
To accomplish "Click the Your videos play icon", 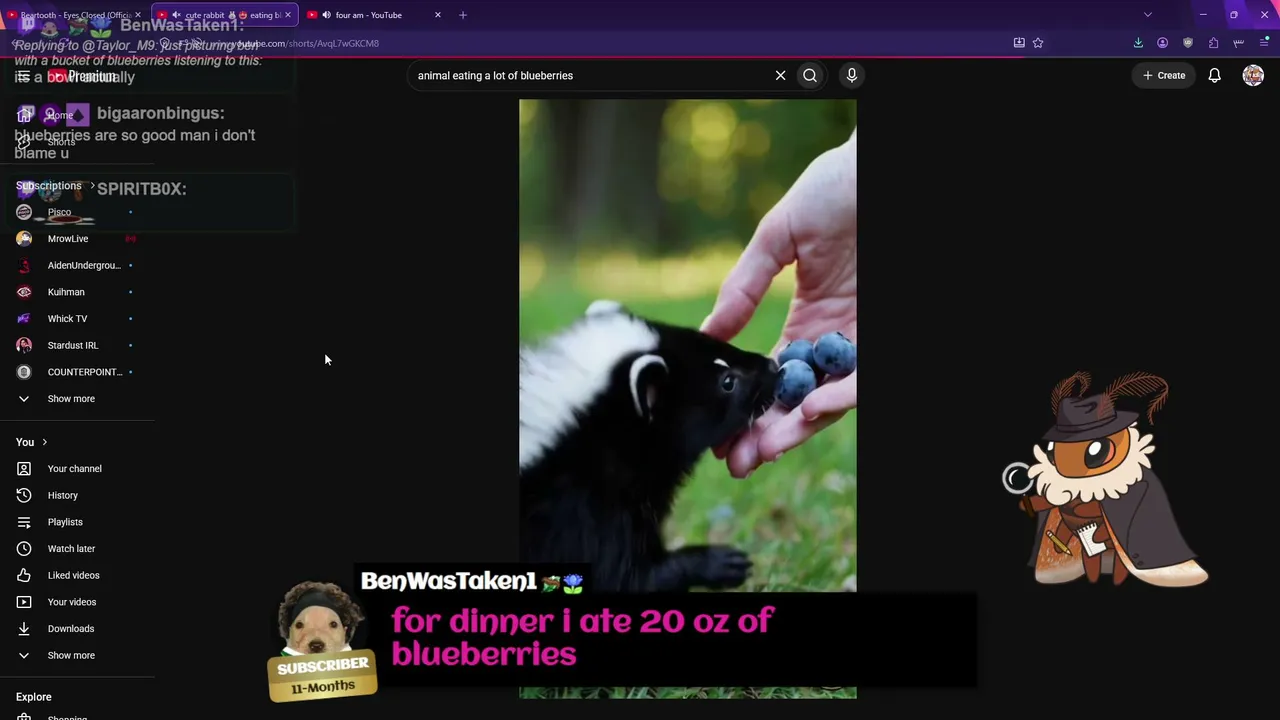I will point(24,602).
